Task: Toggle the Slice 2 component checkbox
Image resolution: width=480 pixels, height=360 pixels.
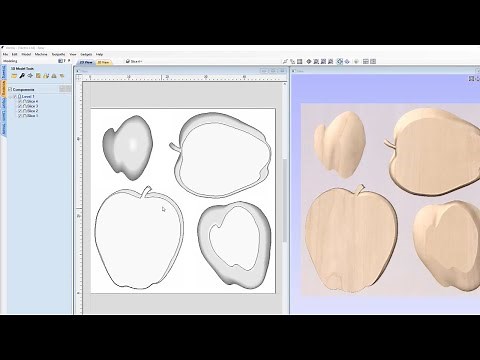Action: coord(20,111)
